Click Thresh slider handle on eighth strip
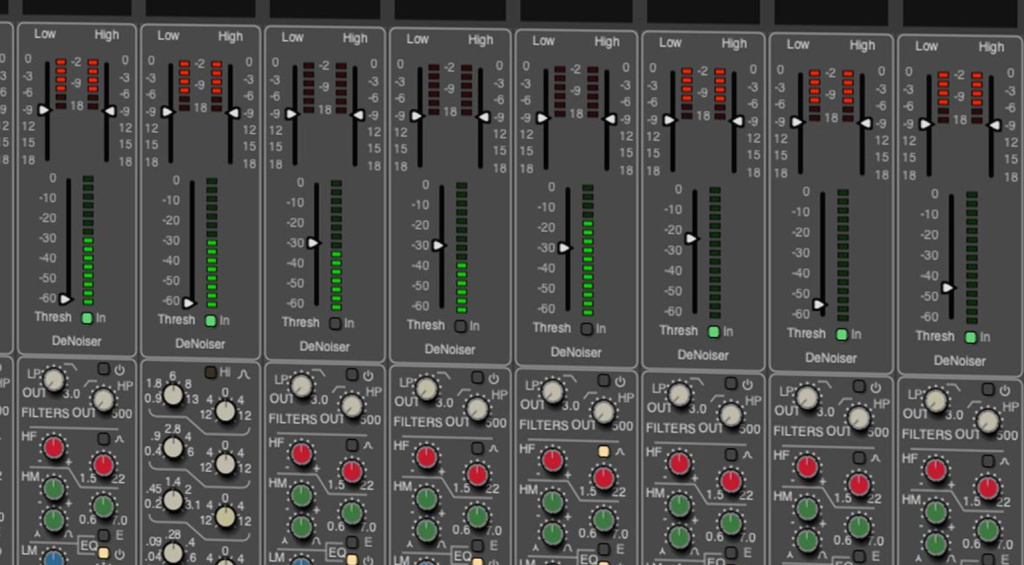 click(948, 287)
